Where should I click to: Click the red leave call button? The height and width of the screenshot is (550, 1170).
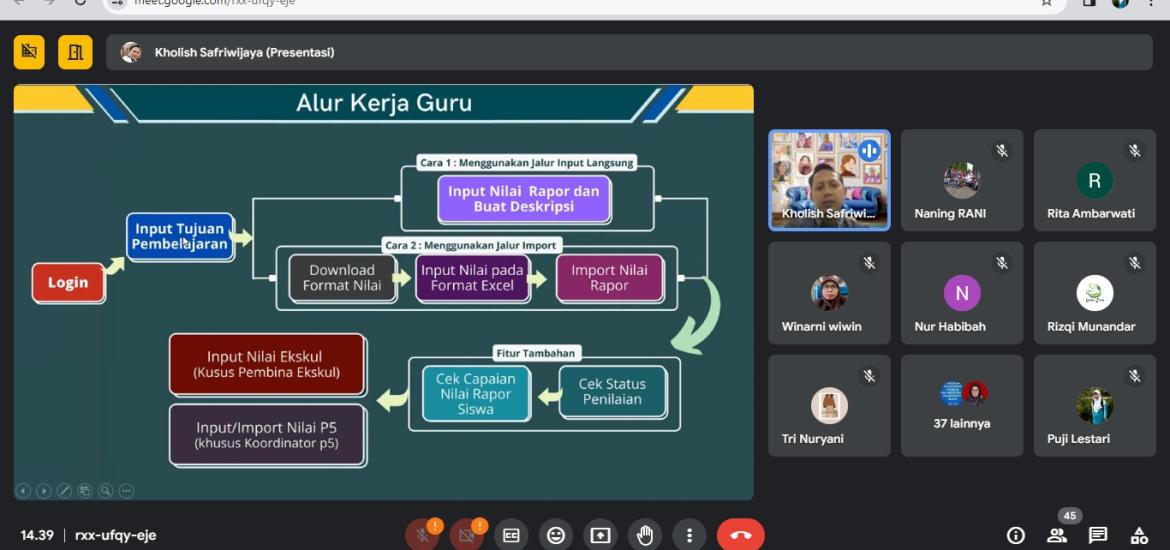[x=740, y=535]
